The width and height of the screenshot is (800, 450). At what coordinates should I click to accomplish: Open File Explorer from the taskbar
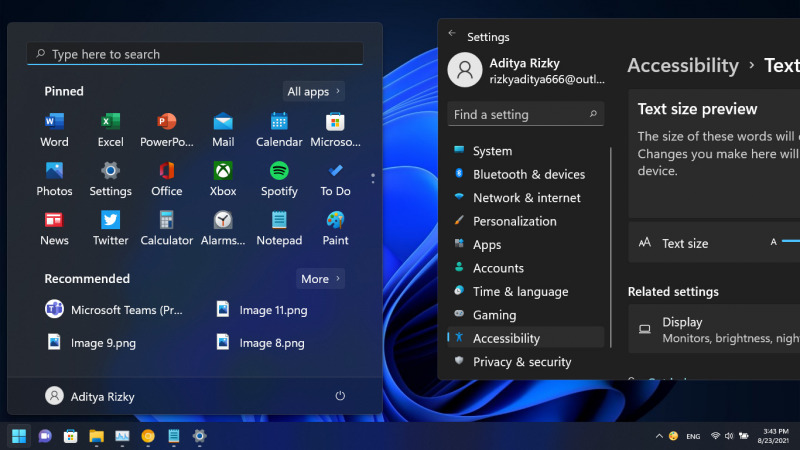96,436
